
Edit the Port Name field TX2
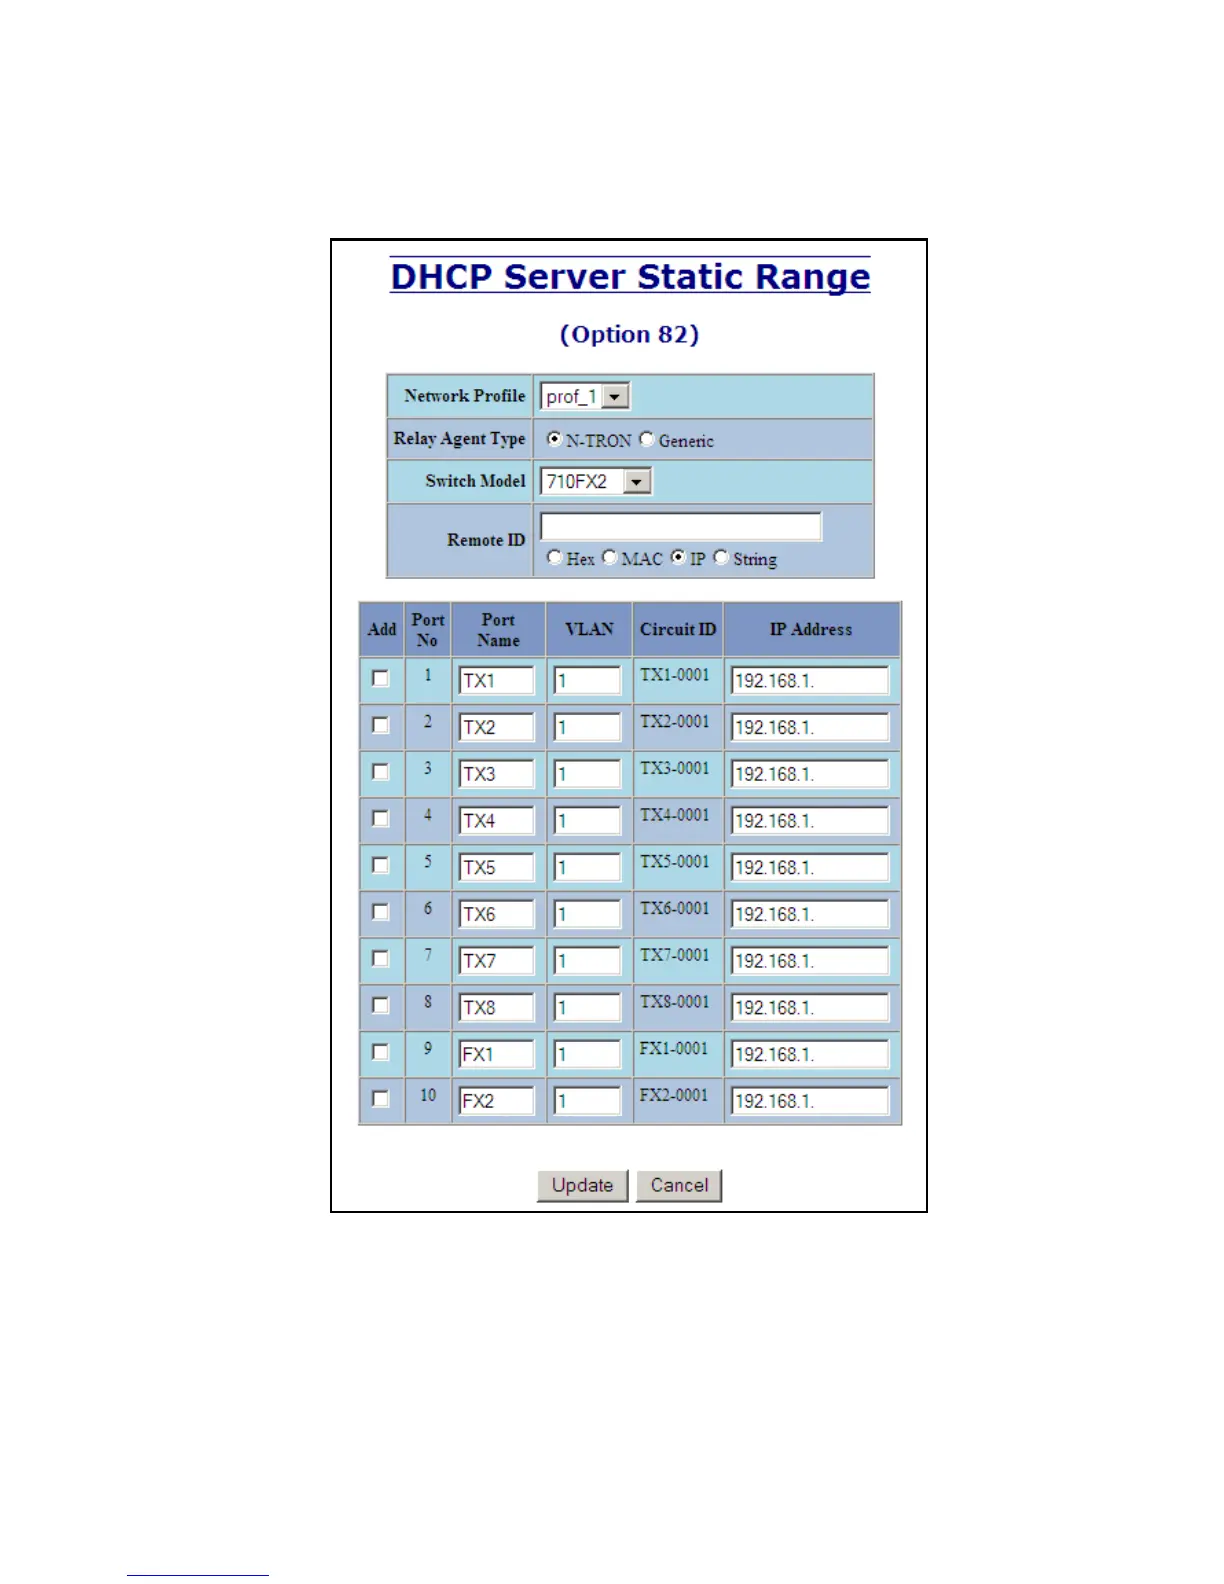(497, 727)
